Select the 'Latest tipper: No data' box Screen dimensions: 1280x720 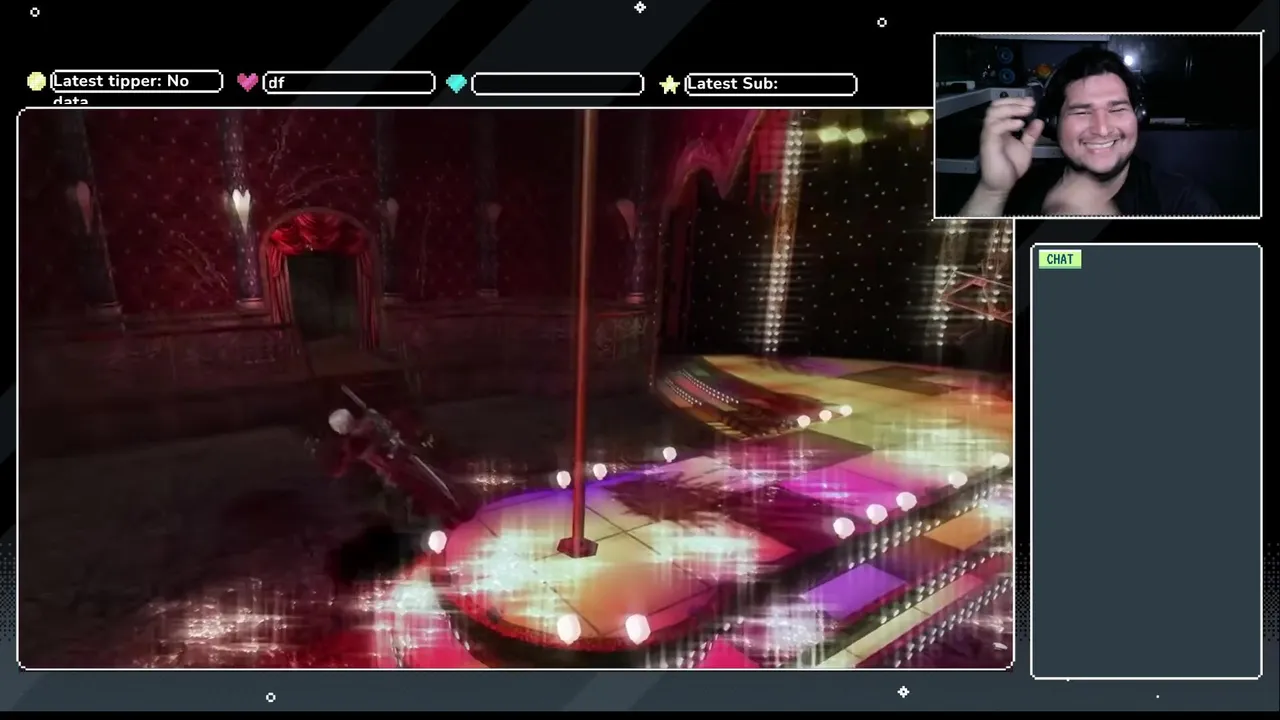tap(136, 81)
